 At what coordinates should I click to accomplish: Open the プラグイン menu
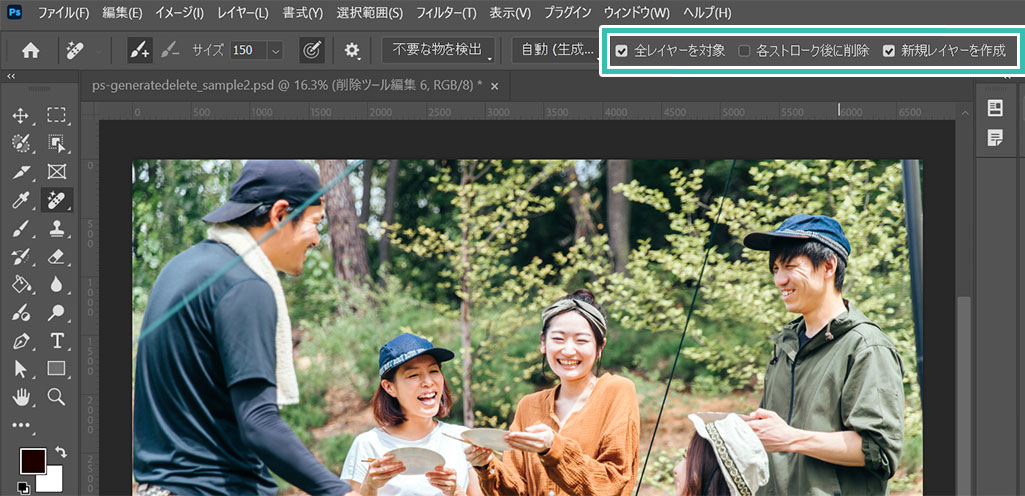pos(567,12)
